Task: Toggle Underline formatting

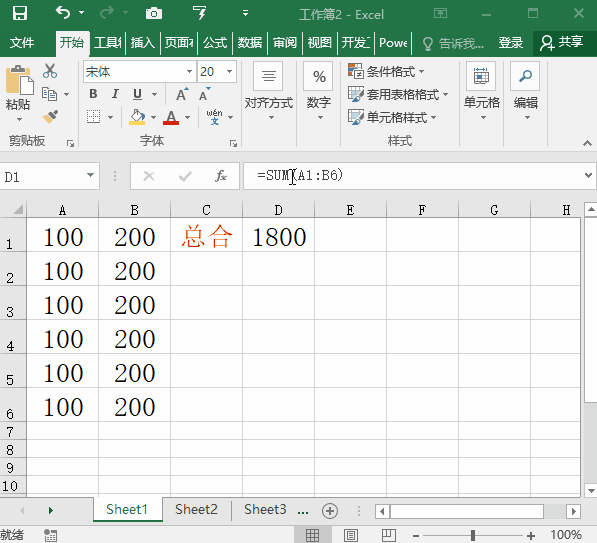Action: pyautogui.click(x=137, y=94)
